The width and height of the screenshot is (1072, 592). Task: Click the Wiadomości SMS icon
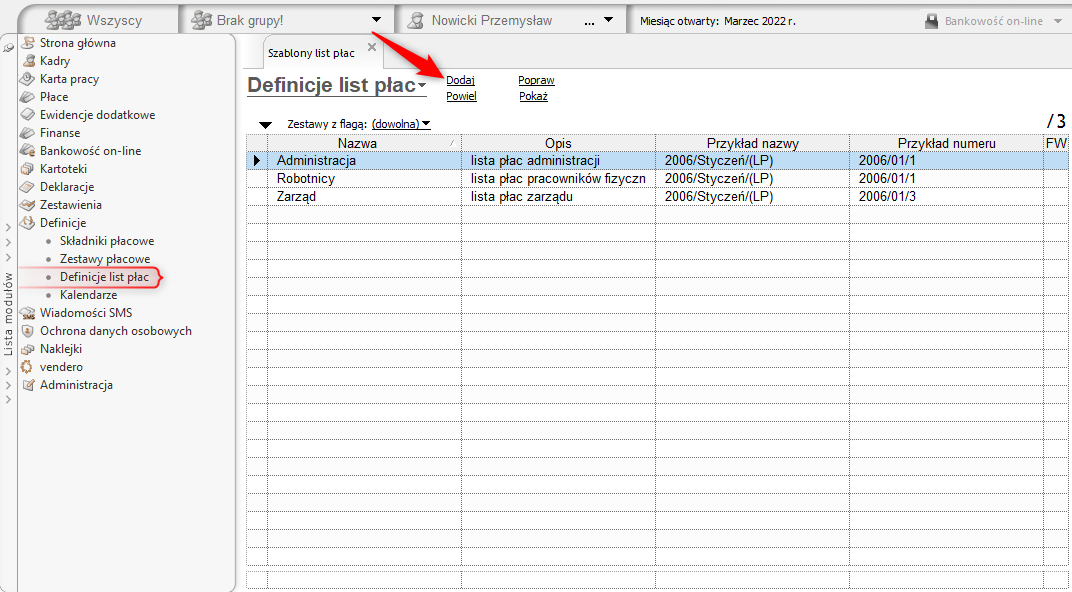pos(28,313)
